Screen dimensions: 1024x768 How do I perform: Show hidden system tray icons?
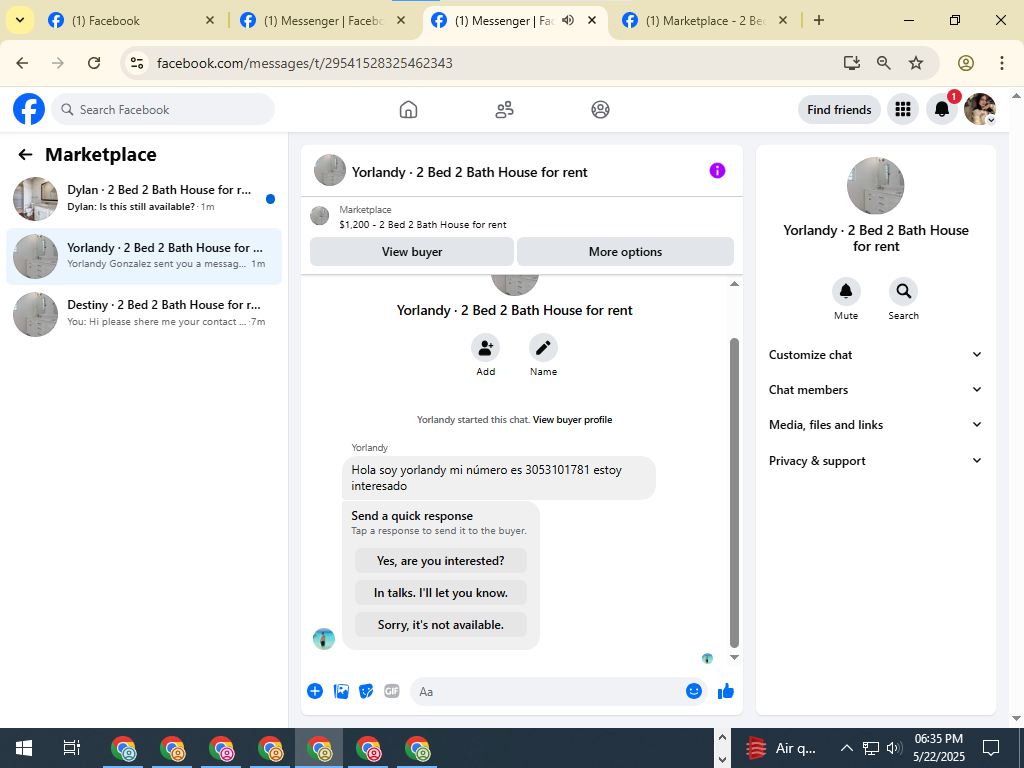click(x=846, y=748)
